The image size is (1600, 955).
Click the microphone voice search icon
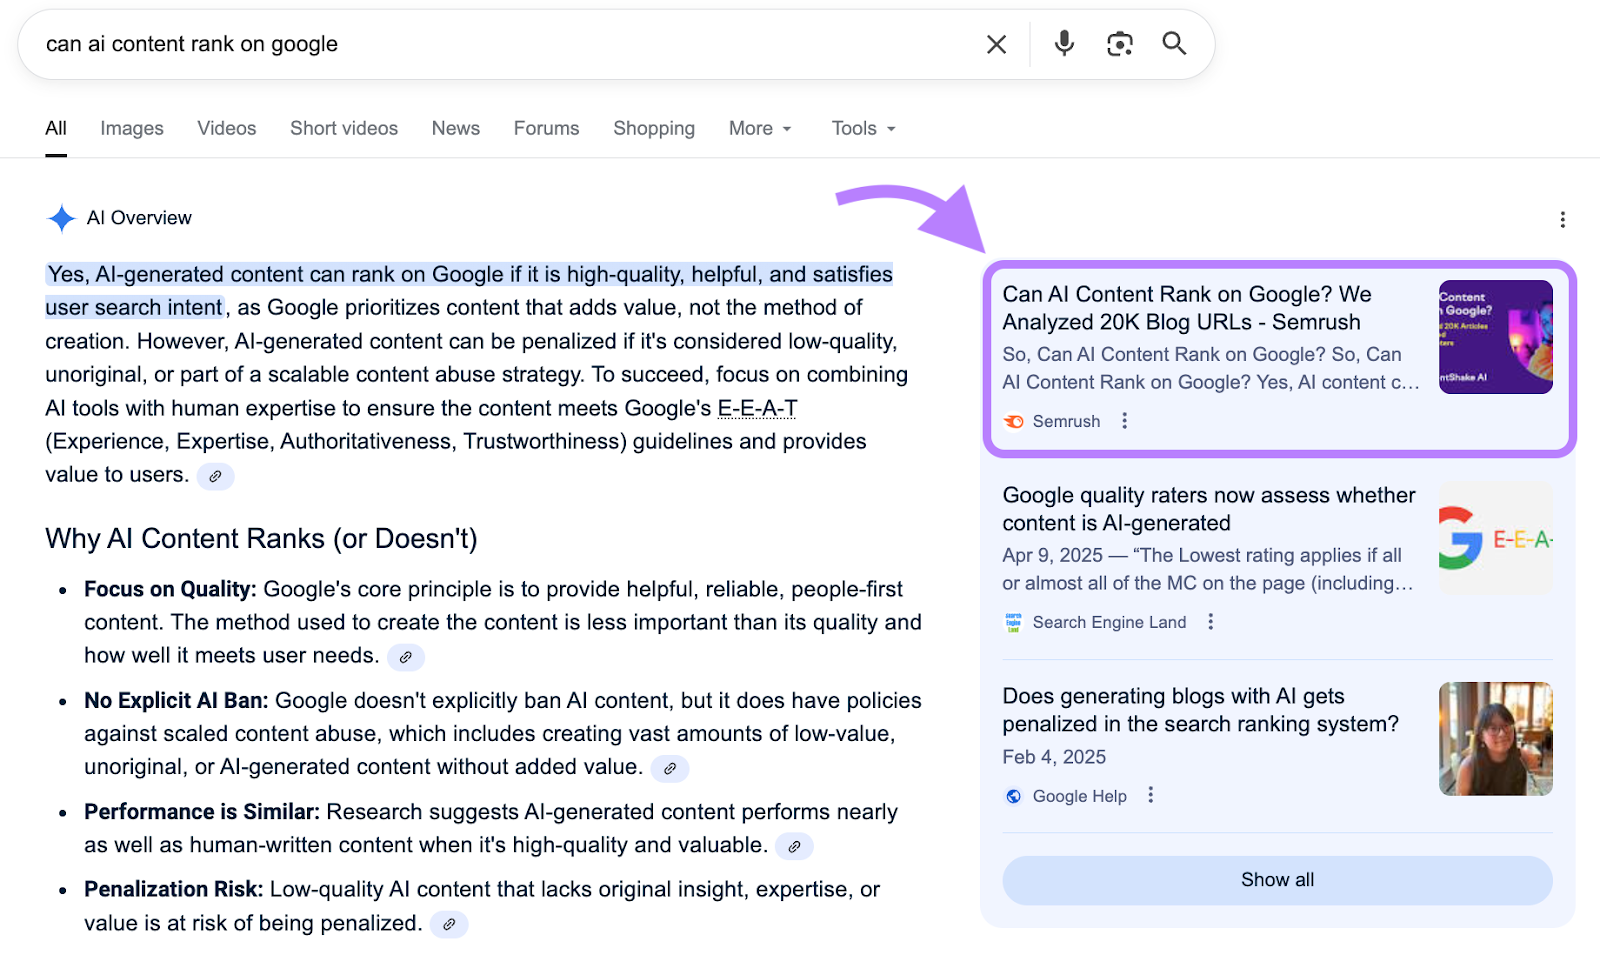[x=1063, y=43]
